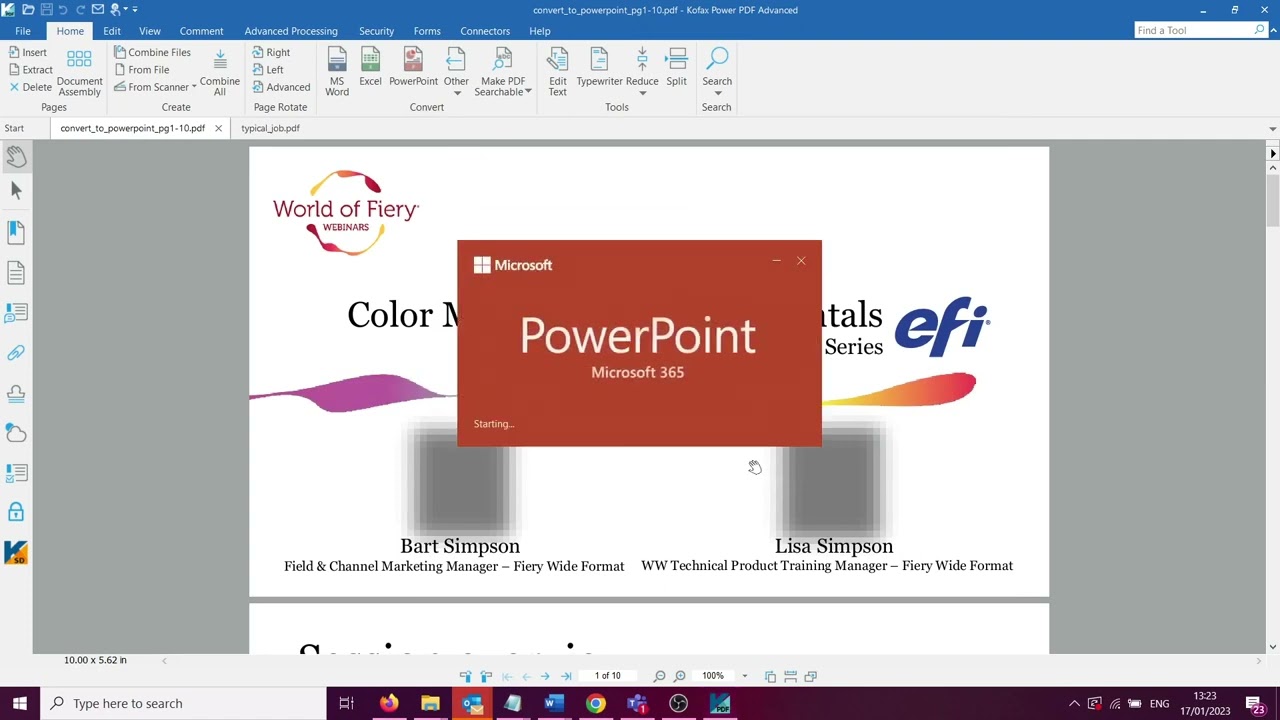Click the Split tool in ribbon

pos(677,68)
